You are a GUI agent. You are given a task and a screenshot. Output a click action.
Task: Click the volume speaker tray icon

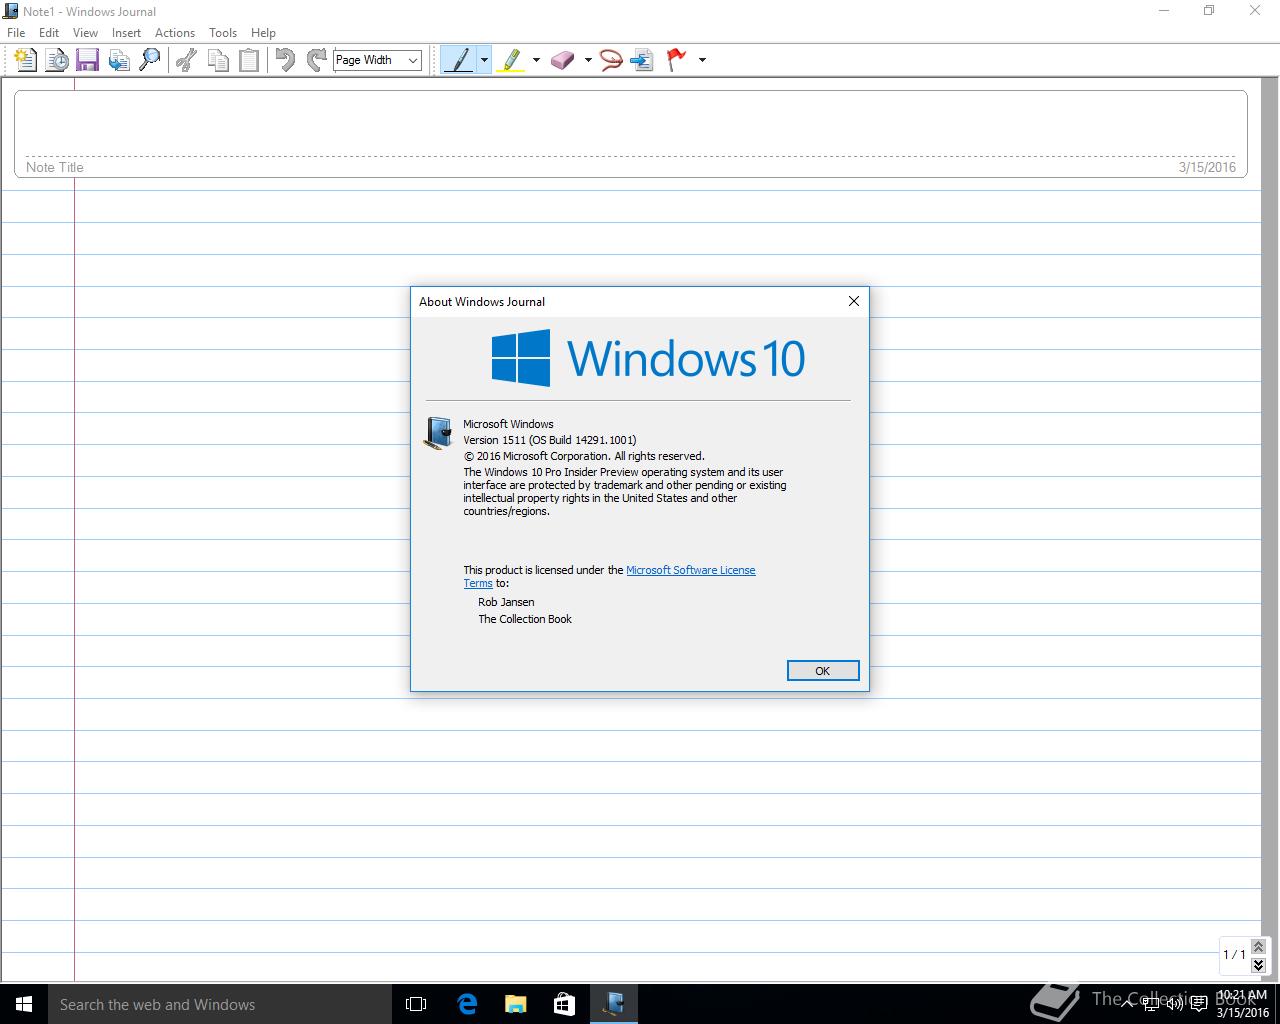click(1175, 1004)
